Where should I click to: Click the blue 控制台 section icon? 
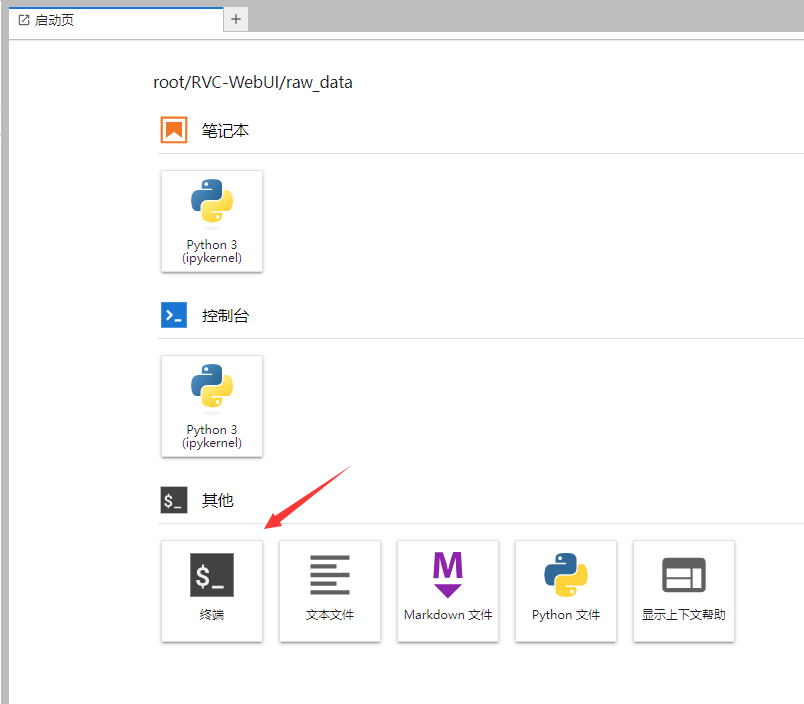tap(174, 315)
